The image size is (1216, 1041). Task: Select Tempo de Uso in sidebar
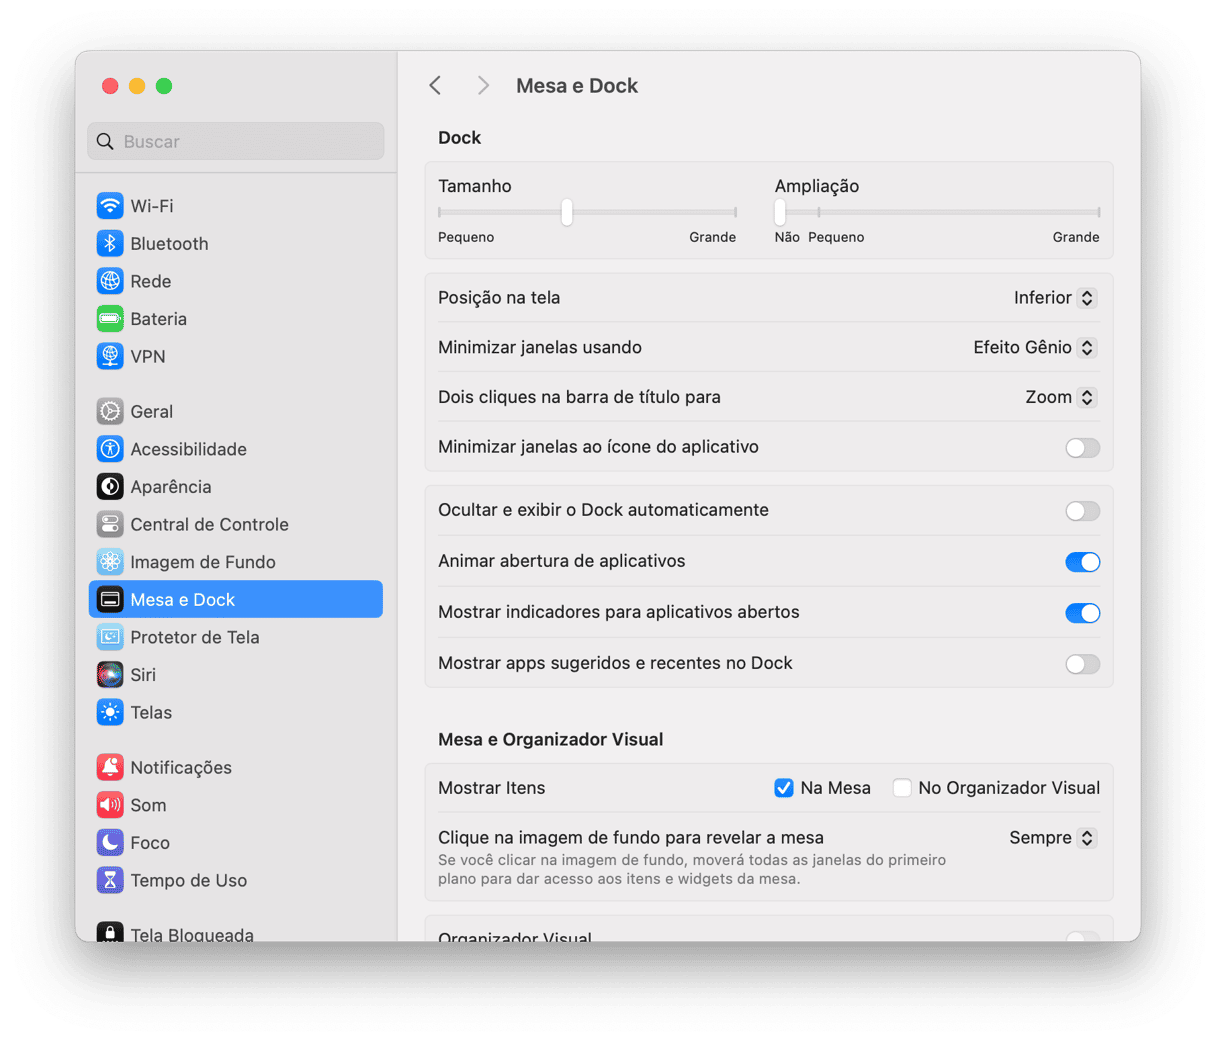click(x=236, y=880)
